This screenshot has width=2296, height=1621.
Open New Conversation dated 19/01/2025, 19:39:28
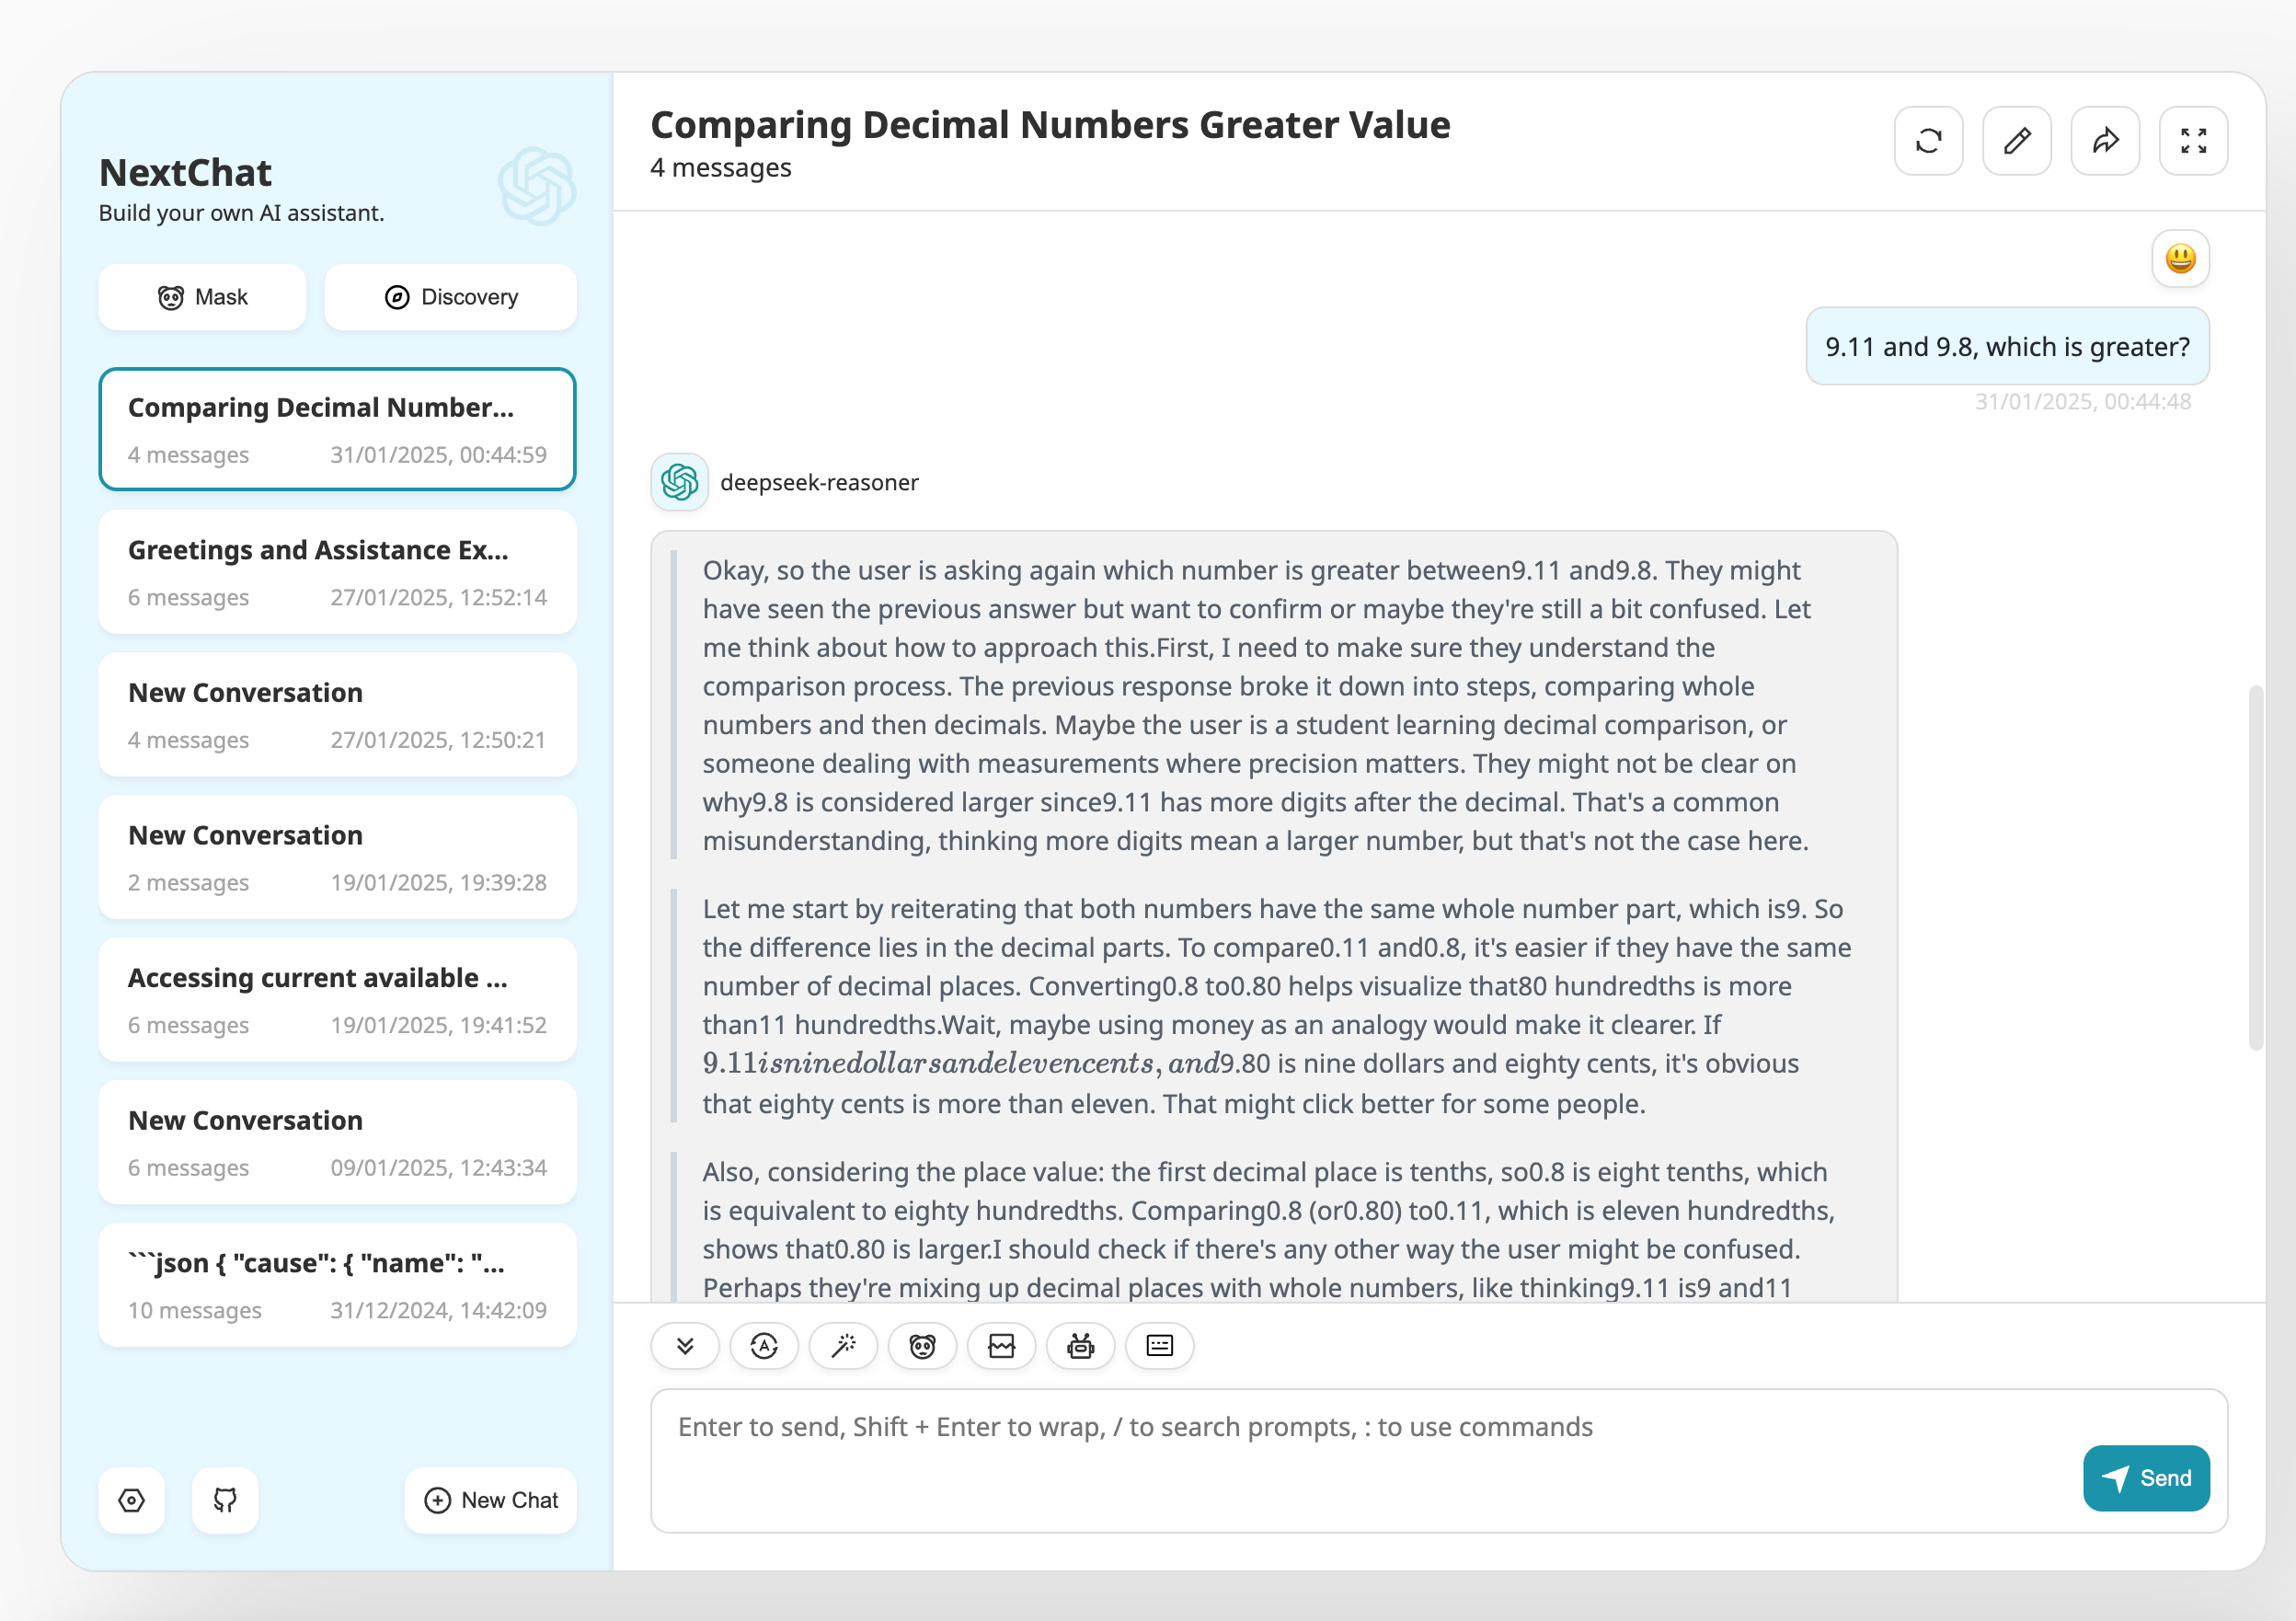tap(337, 857)
